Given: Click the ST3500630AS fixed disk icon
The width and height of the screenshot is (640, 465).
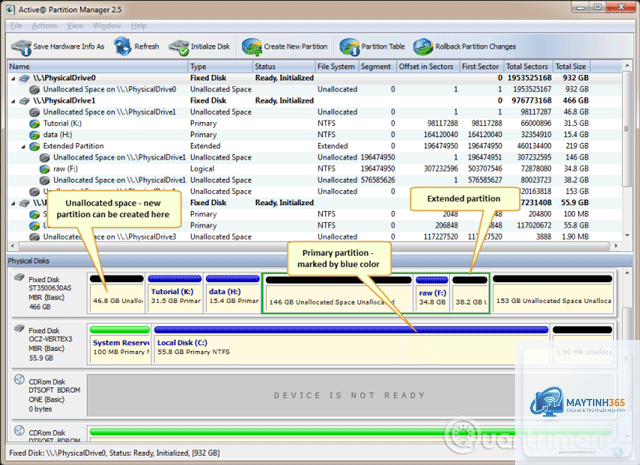Looking at the screenshot, I should point(19,278).
